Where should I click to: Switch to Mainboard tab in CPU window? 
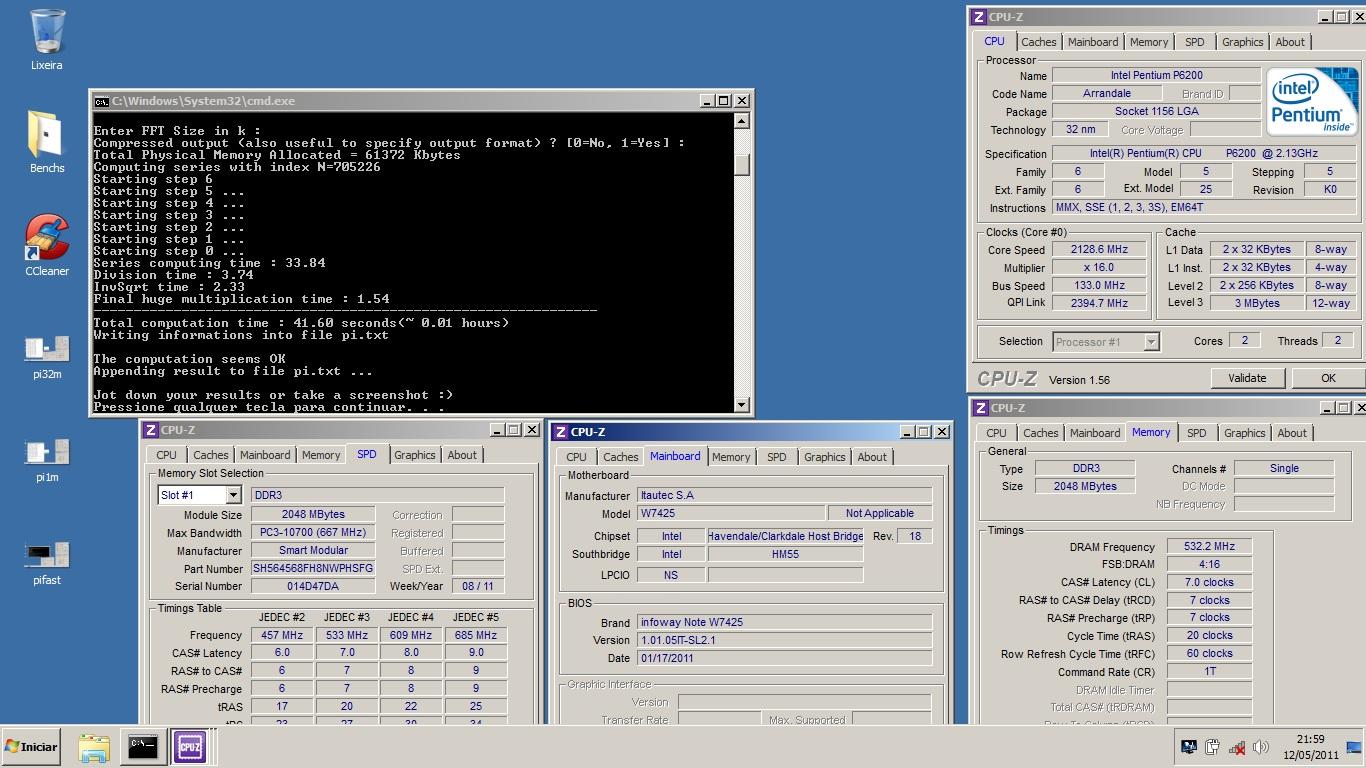(1093, 42)
